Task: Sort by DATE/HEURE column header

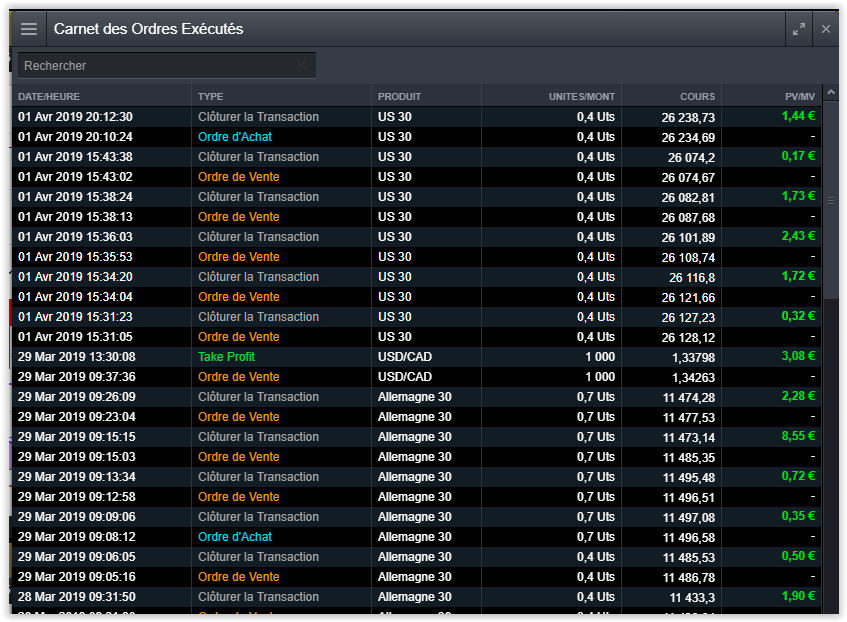Action: 49,97
